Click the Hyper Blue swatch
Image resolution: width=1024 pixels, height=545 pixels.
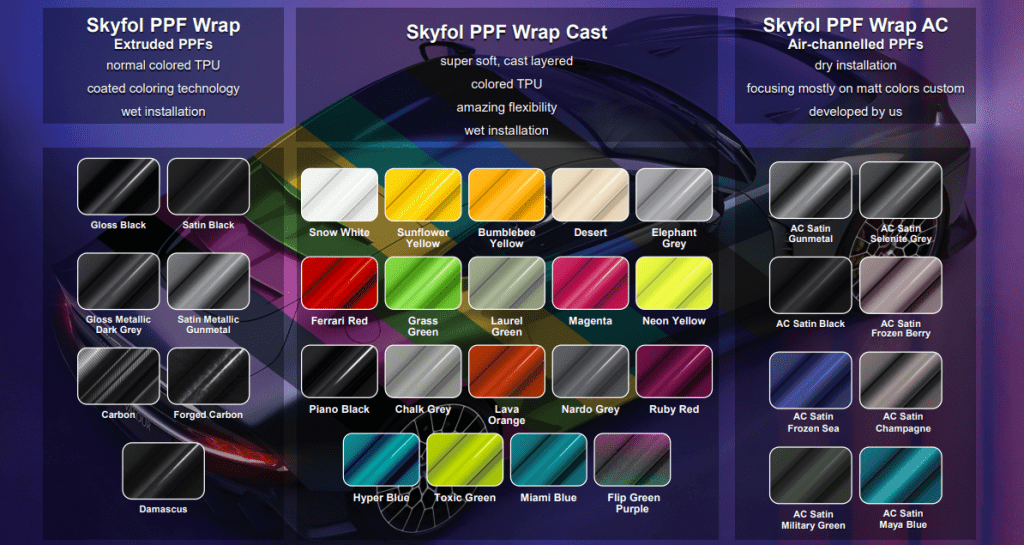[381, 459]
